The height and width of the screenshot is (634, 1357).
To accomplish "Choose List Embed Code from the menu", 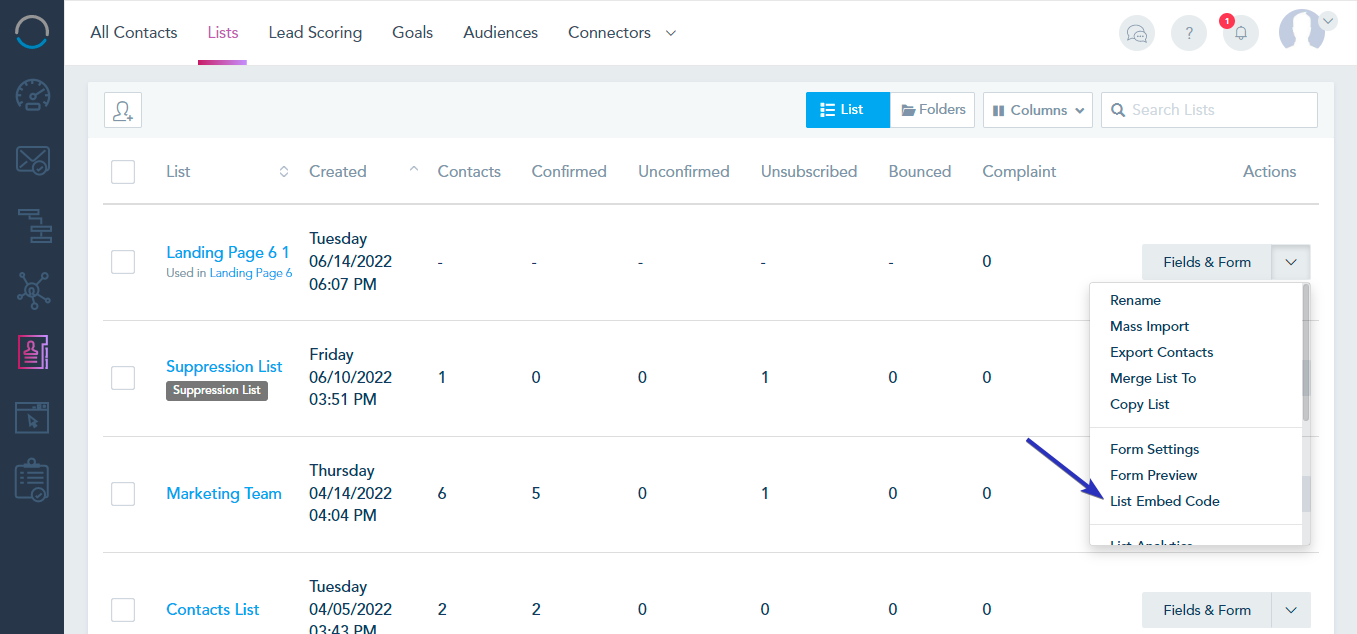I will pyautogui.click(x=1165, y=501).
